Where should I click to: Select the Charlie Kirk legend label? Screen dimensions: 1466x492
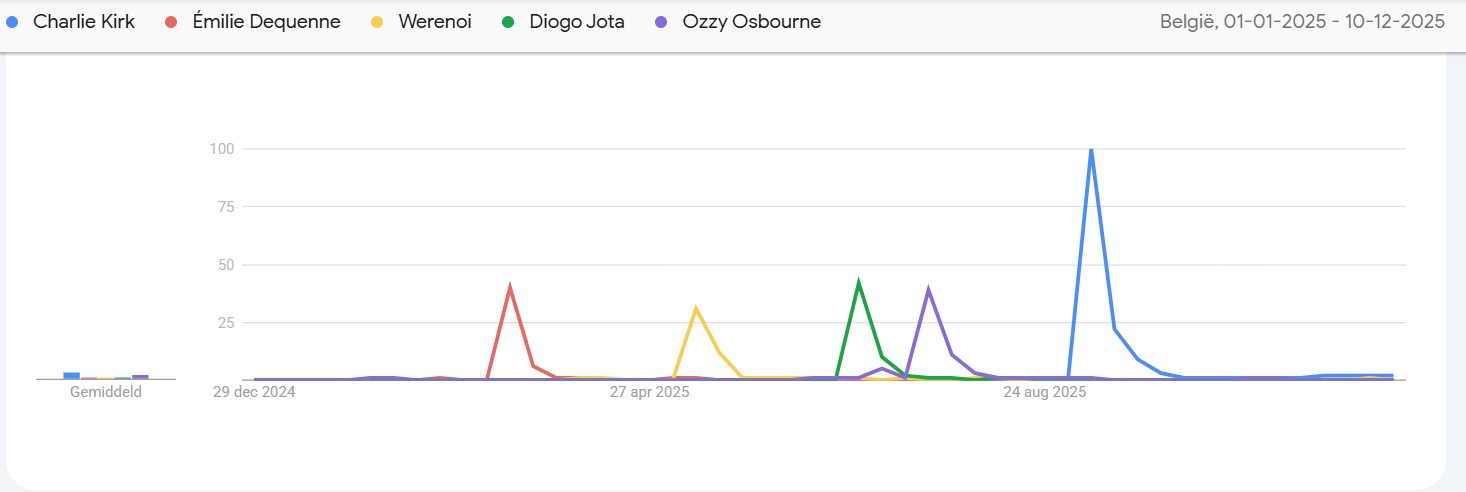click(x=84, y=22)
